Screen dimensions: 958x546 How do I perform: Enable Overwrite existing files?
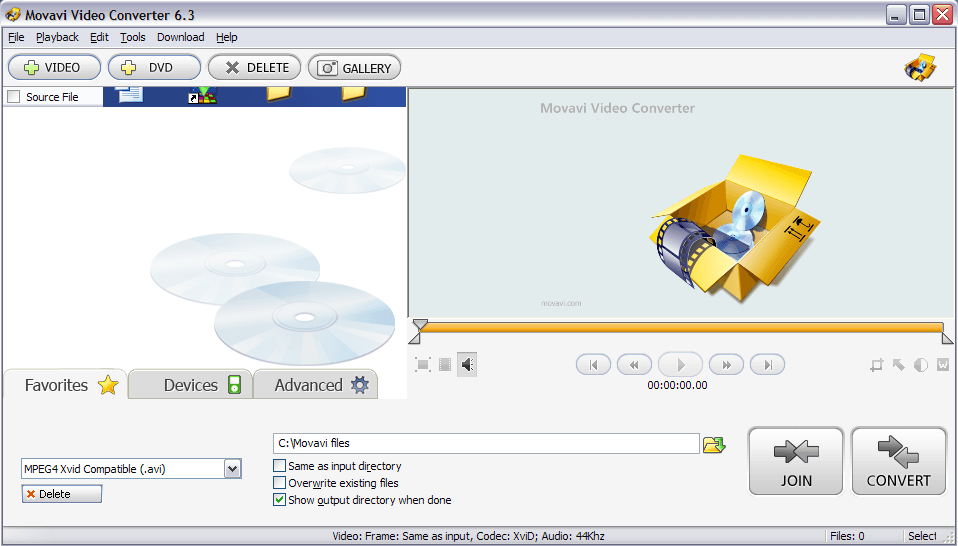(x=279, y=483)
